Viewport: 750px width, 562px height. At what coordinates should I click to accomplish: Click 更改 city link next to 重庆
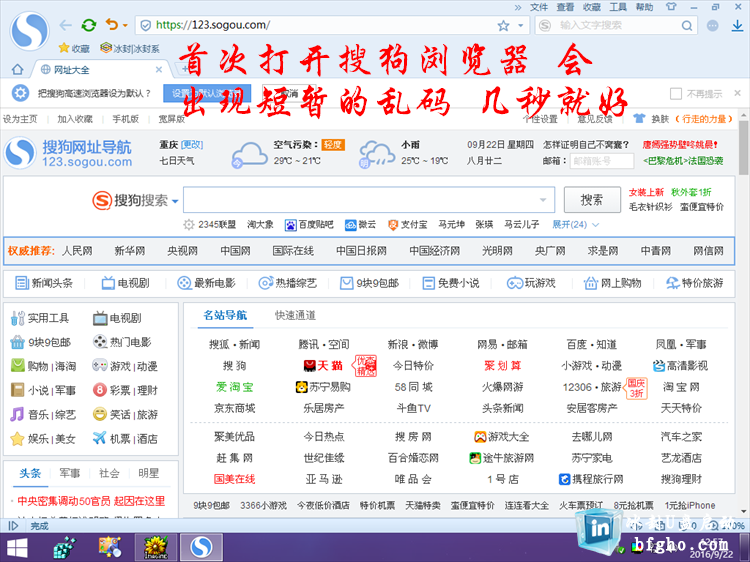click(192, 144)
